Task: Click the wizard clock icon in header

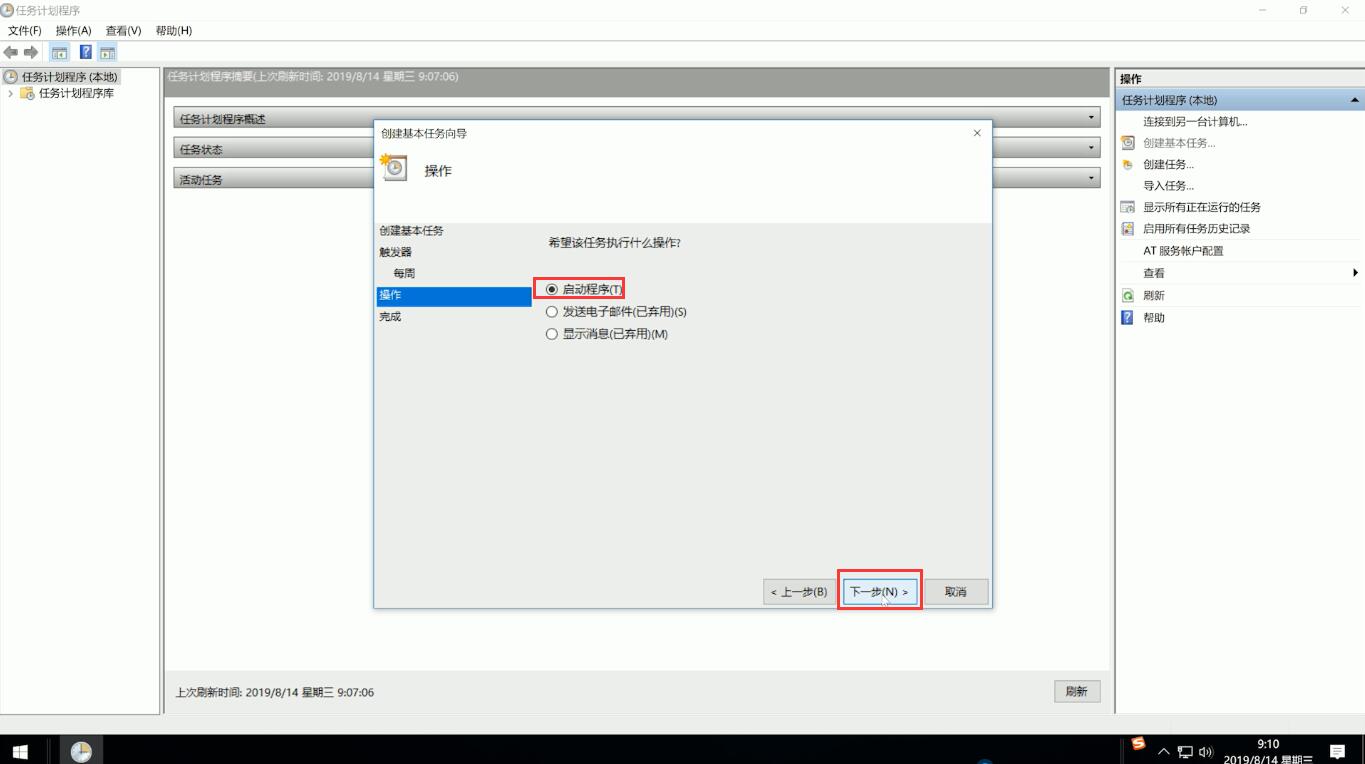Action: 394,167
